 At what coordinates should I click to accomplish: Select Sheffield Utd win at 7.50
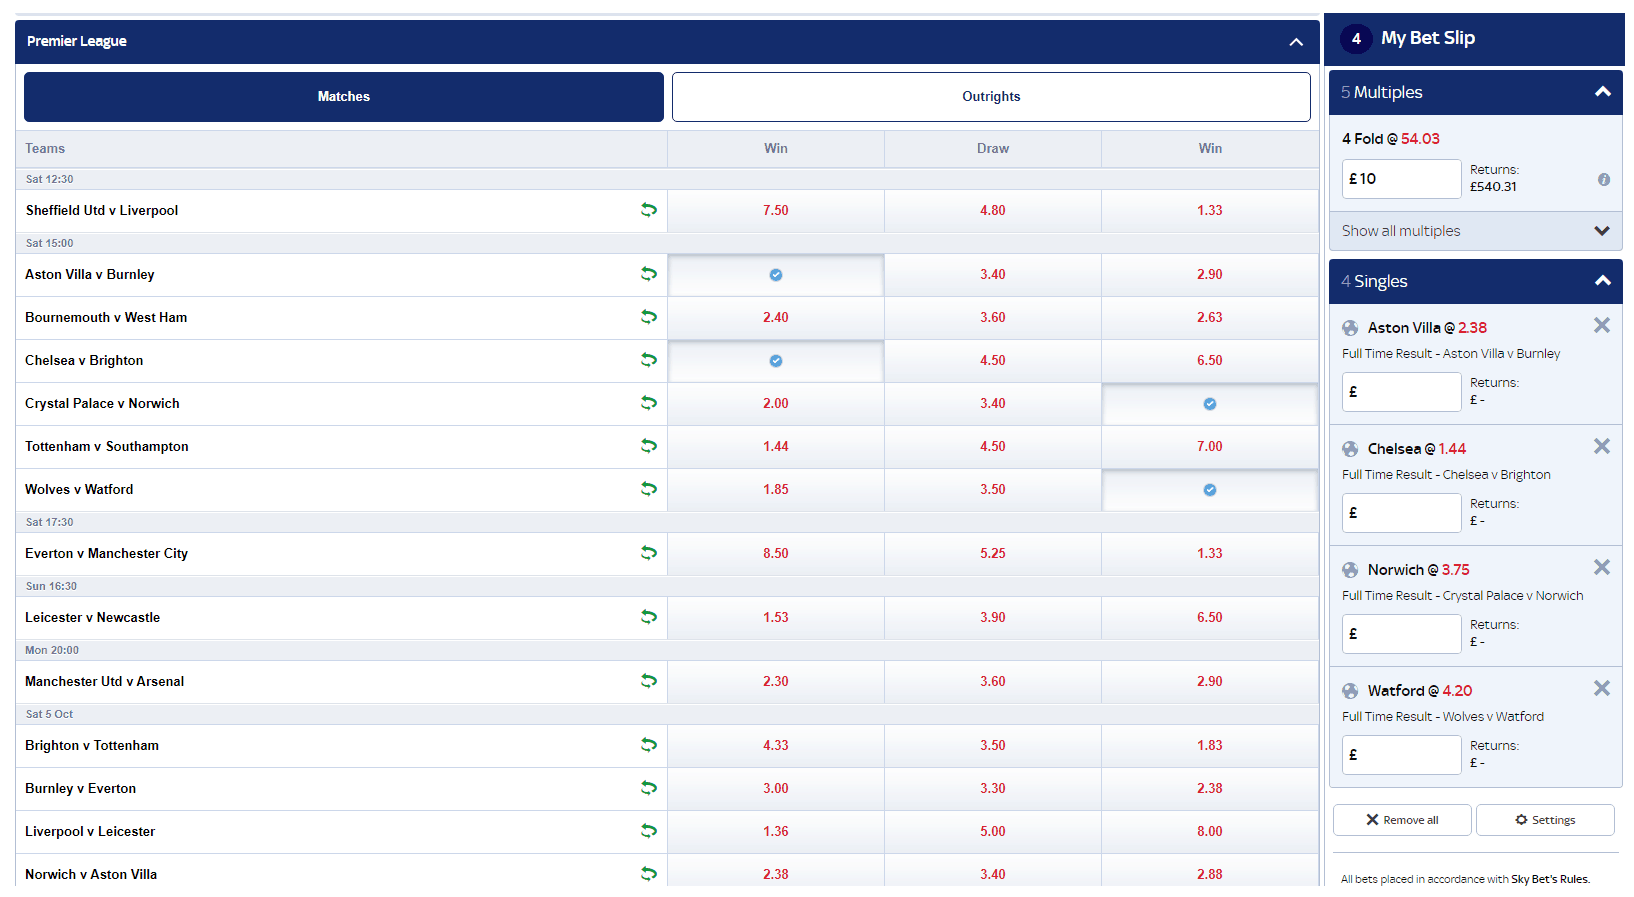tap(776, 211)
